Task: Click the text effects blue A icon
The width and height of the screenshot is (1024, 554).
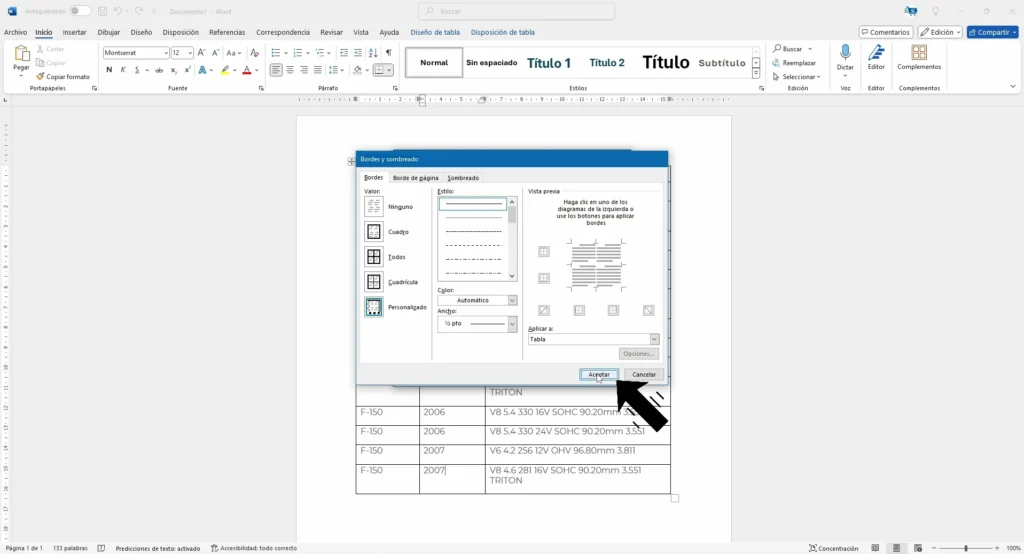Action: 202,70
